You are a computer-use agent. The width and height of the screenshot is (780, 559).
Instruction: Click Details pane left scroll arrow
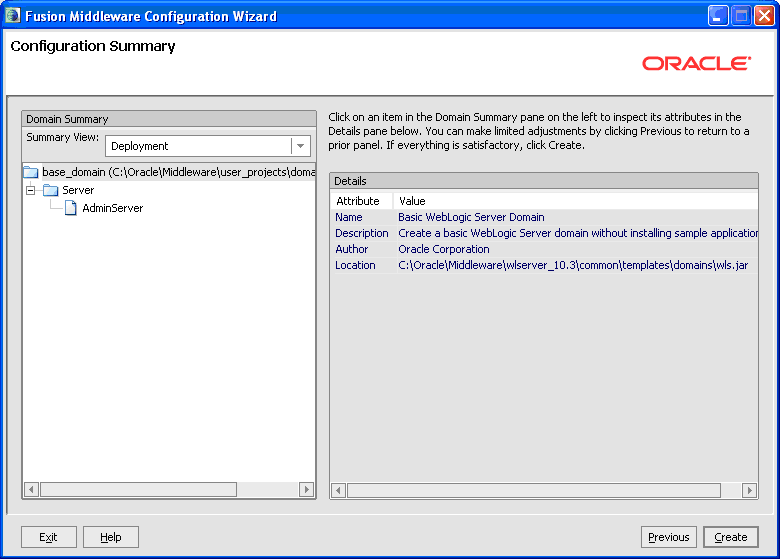point(338,491)
